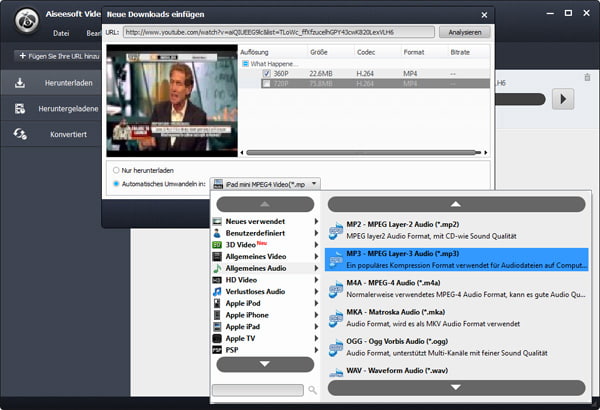Select Allgemeines Audio category label

tap(256, 268)
